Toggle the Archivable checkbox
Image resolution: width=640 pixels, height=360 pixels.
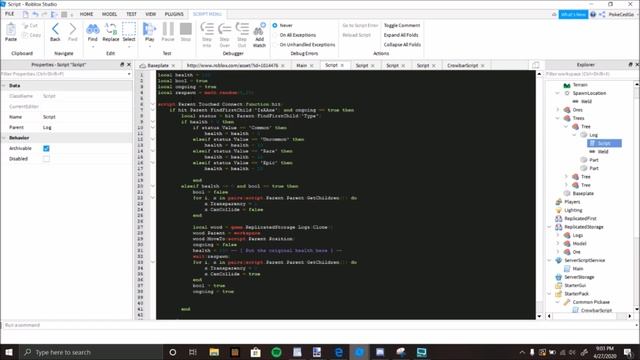(46, 149)
